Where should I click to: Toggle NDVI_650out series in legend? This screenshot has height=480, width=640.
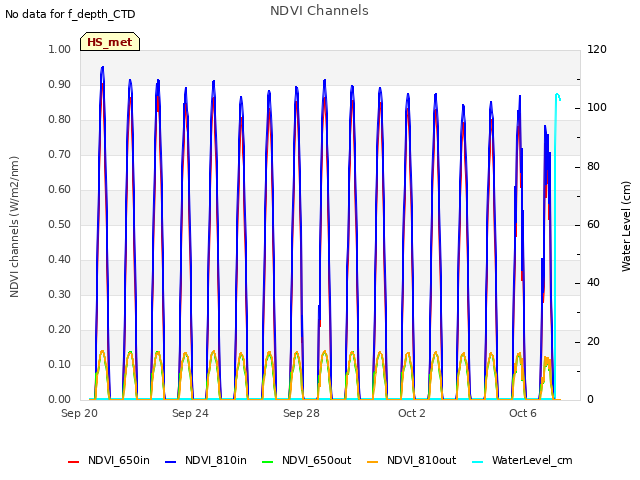point(306,460)
